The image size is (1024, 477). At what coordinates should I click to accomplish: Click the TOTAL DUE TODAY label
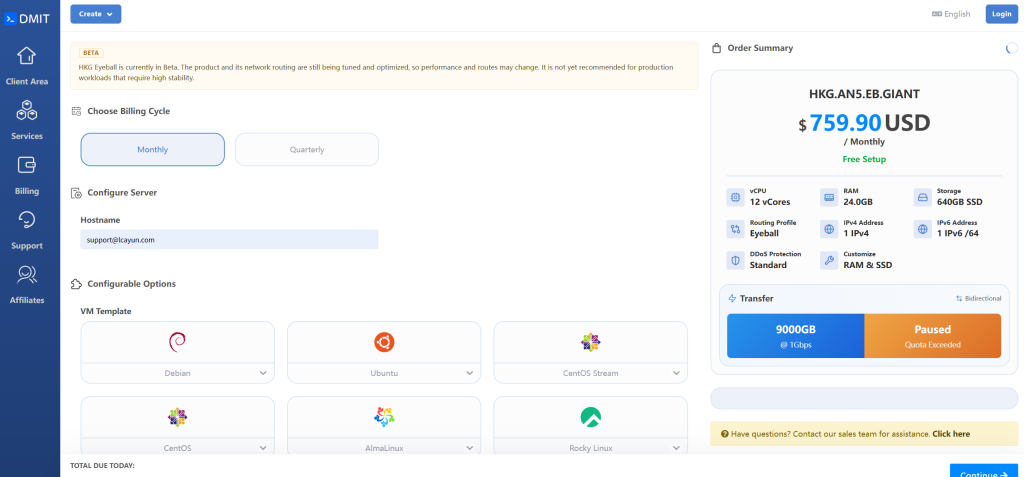pos(103,466)
